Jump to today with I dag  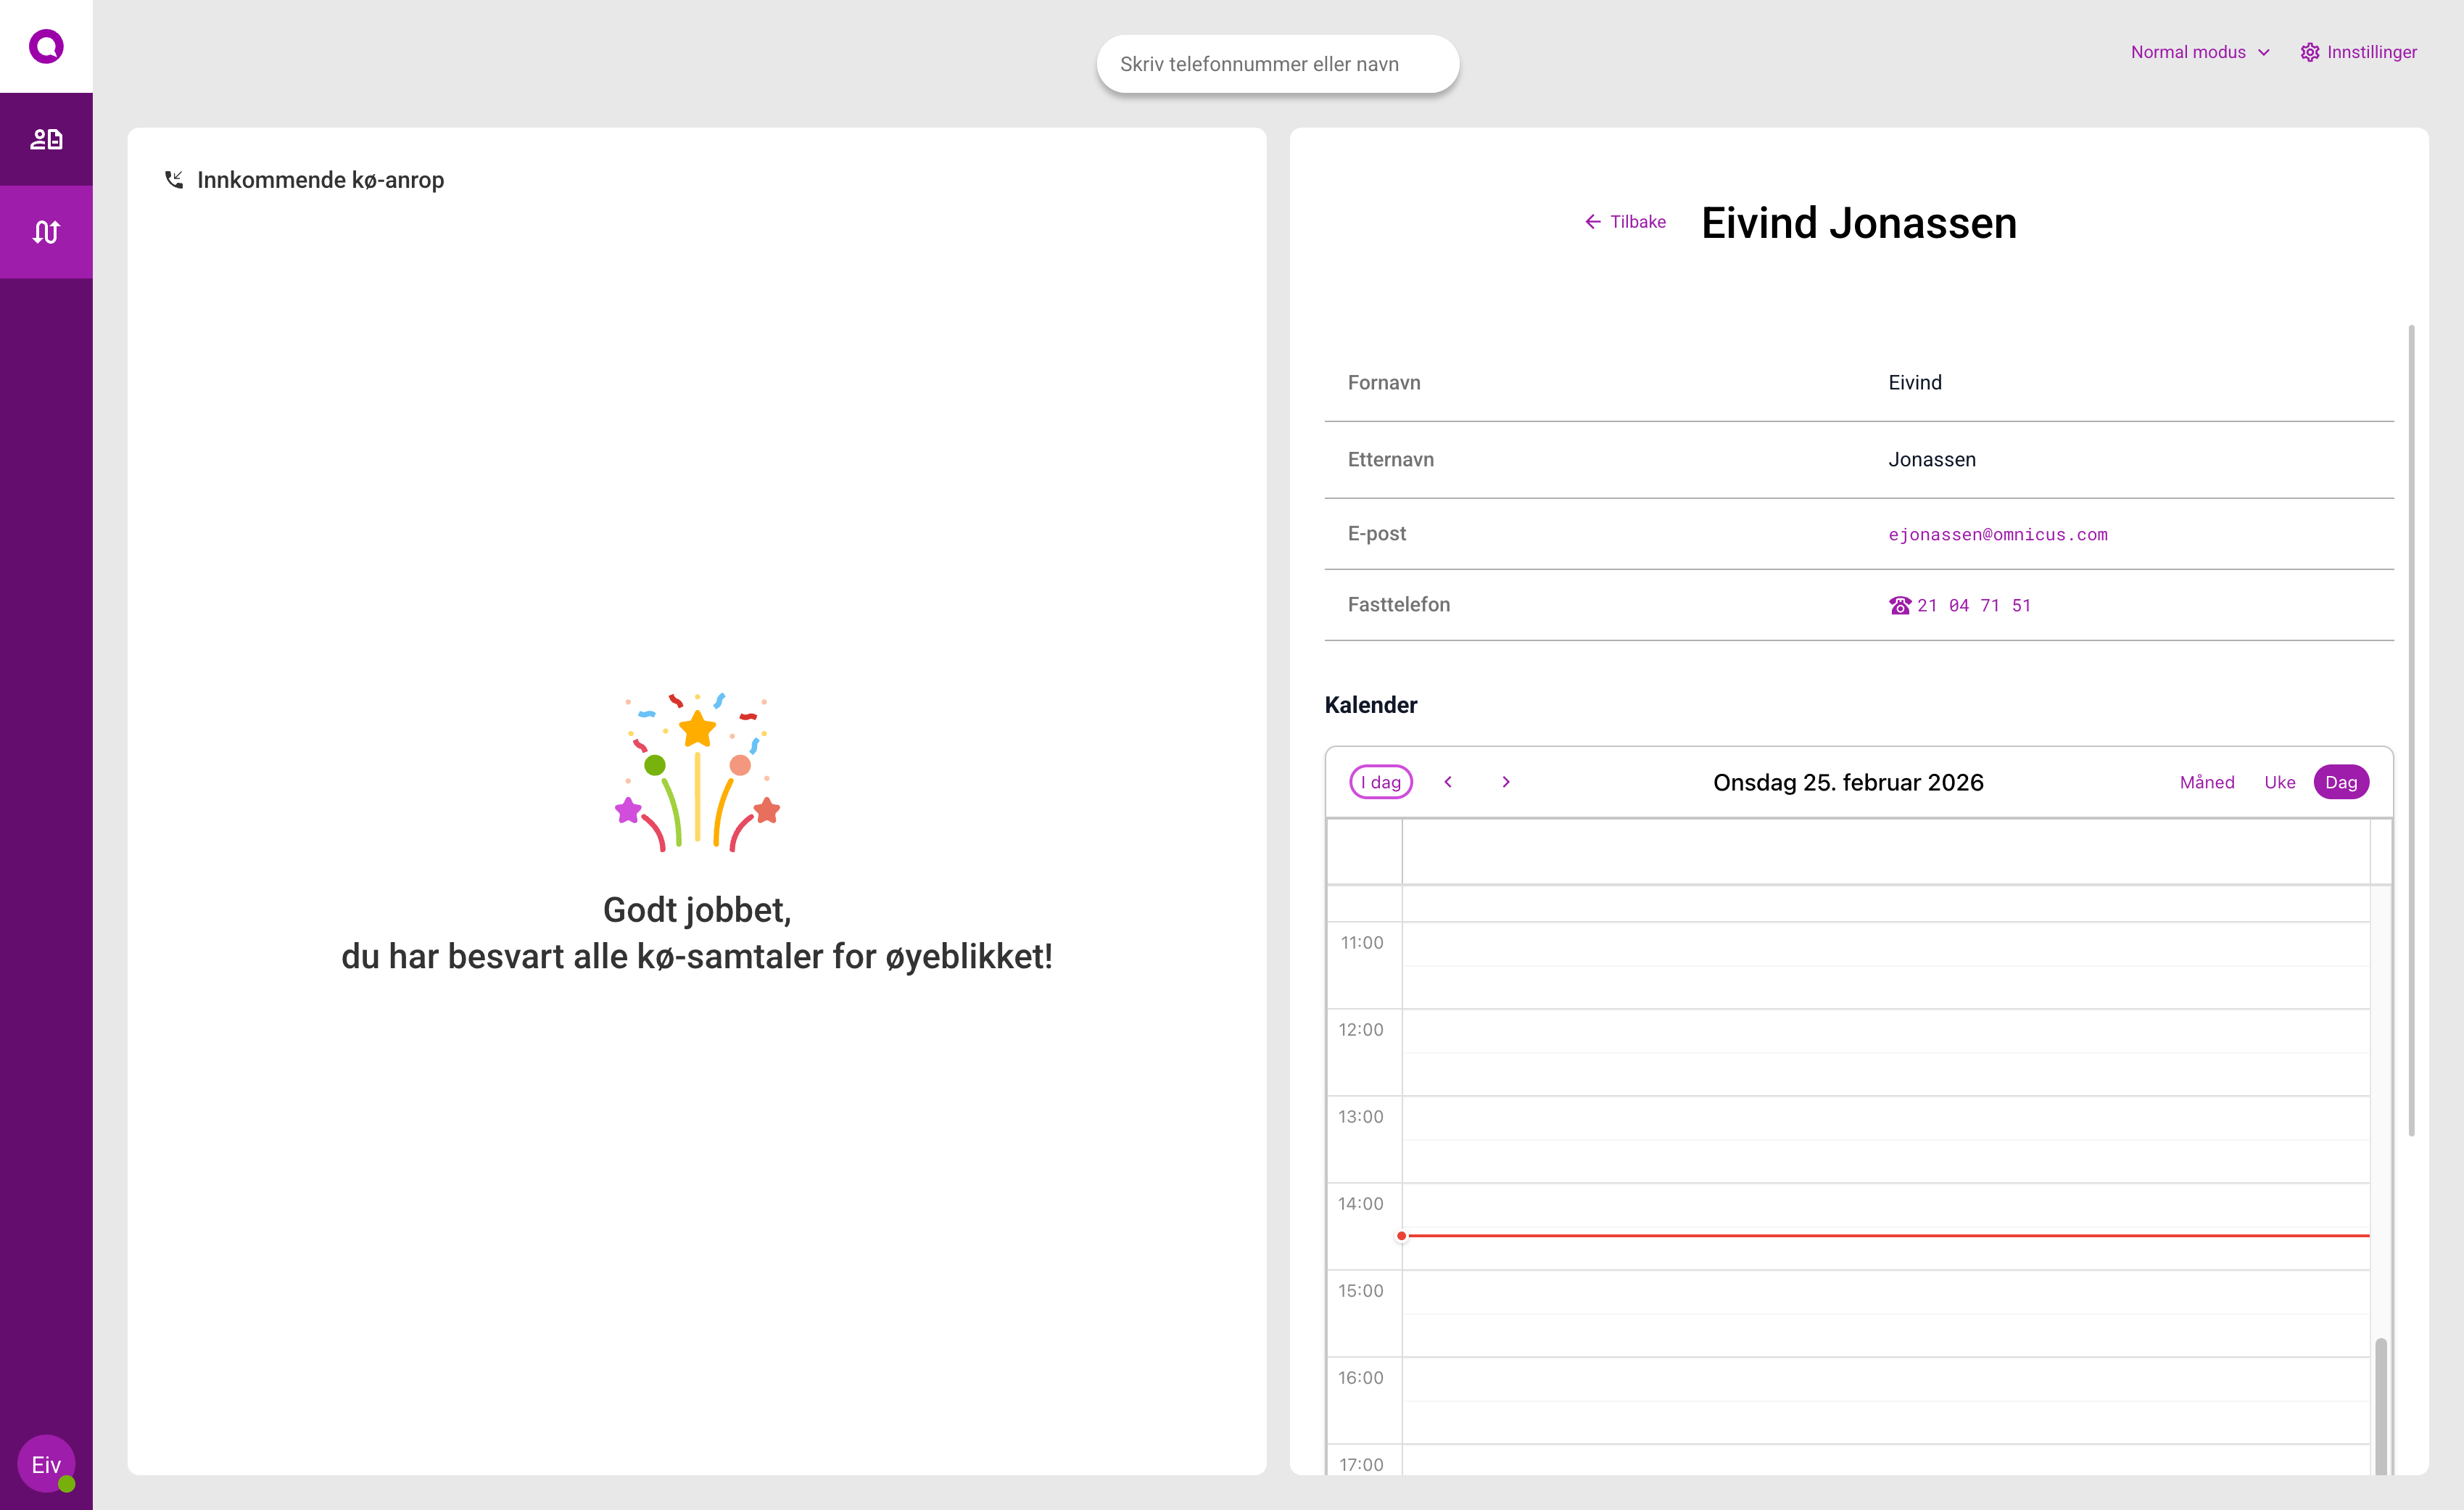point(1380,782)
